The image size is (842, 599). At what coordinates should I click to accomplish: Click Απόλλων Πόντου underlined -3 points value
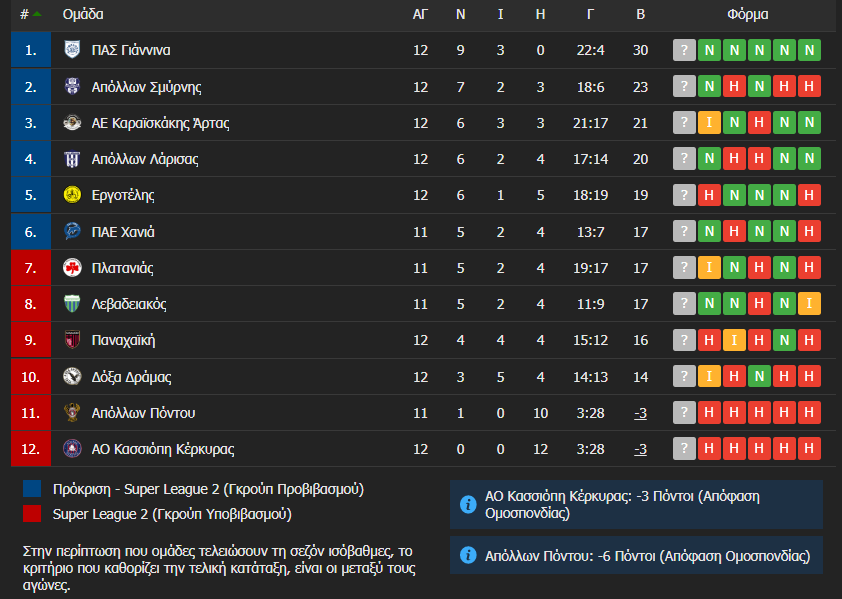641,413
